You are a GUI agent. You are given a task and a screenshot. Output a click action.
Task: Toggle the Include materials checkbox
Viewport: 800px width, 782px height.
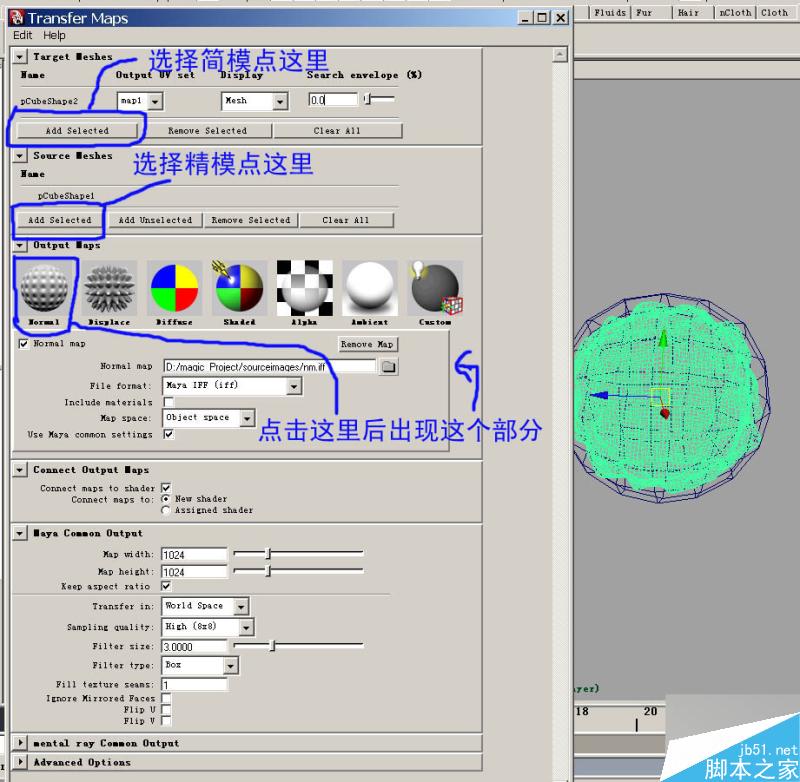point(168,403)
